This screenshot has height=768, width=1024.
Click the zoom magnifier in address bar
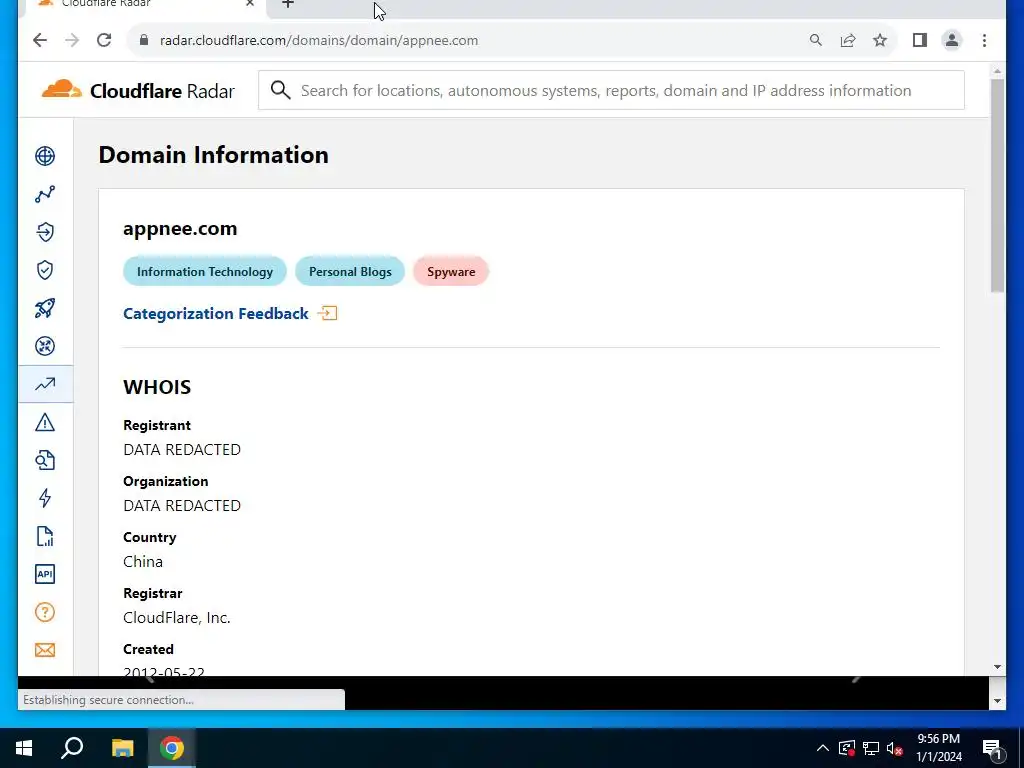pos(816,40)
